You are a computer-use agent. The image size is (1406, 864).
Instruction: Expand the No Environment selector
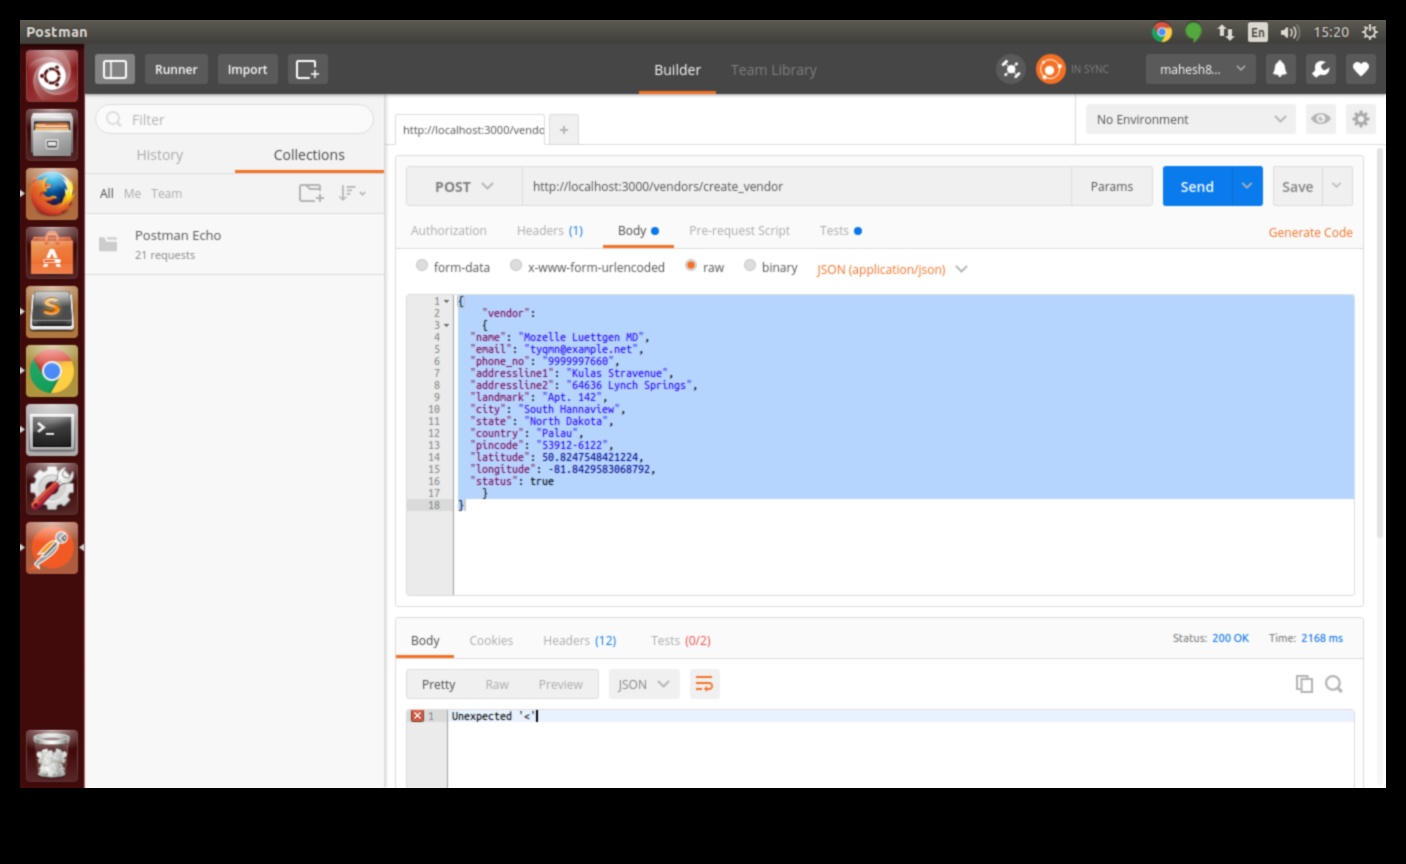pyautogui.click(x=1190, y=119)
